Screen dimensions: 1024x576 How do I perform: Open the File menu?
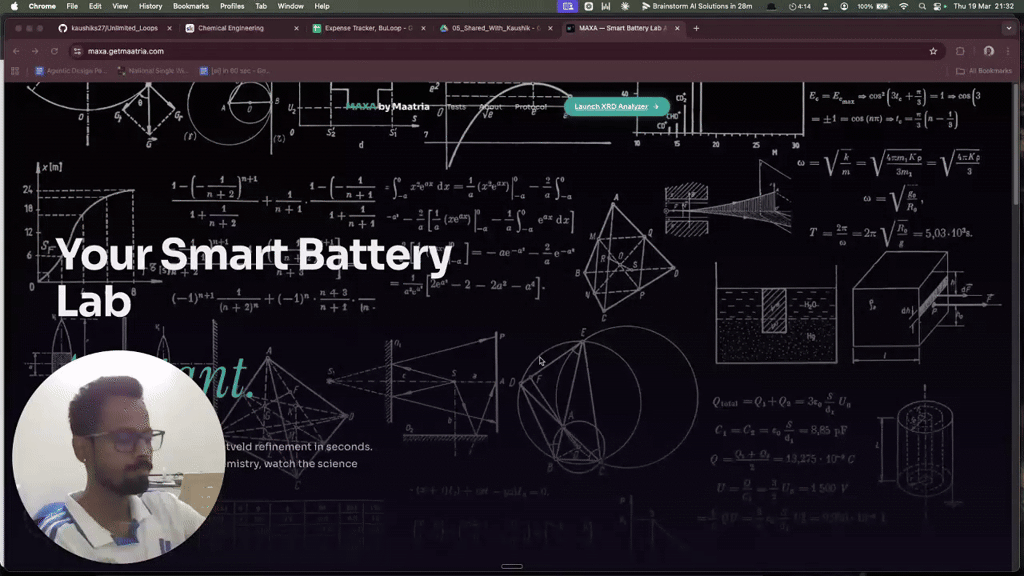coord(72,6)
